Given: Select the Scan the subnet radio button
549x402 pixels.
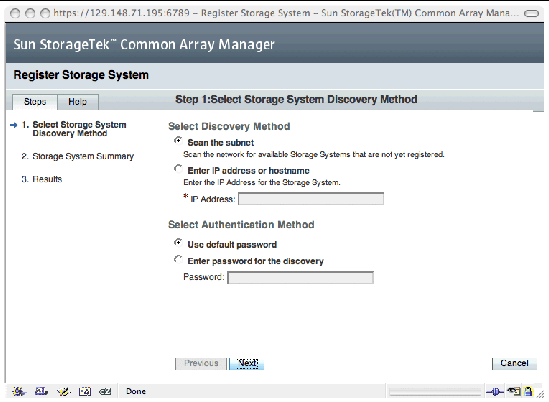Looking at the screenshot, I should (x=178, y=141).
